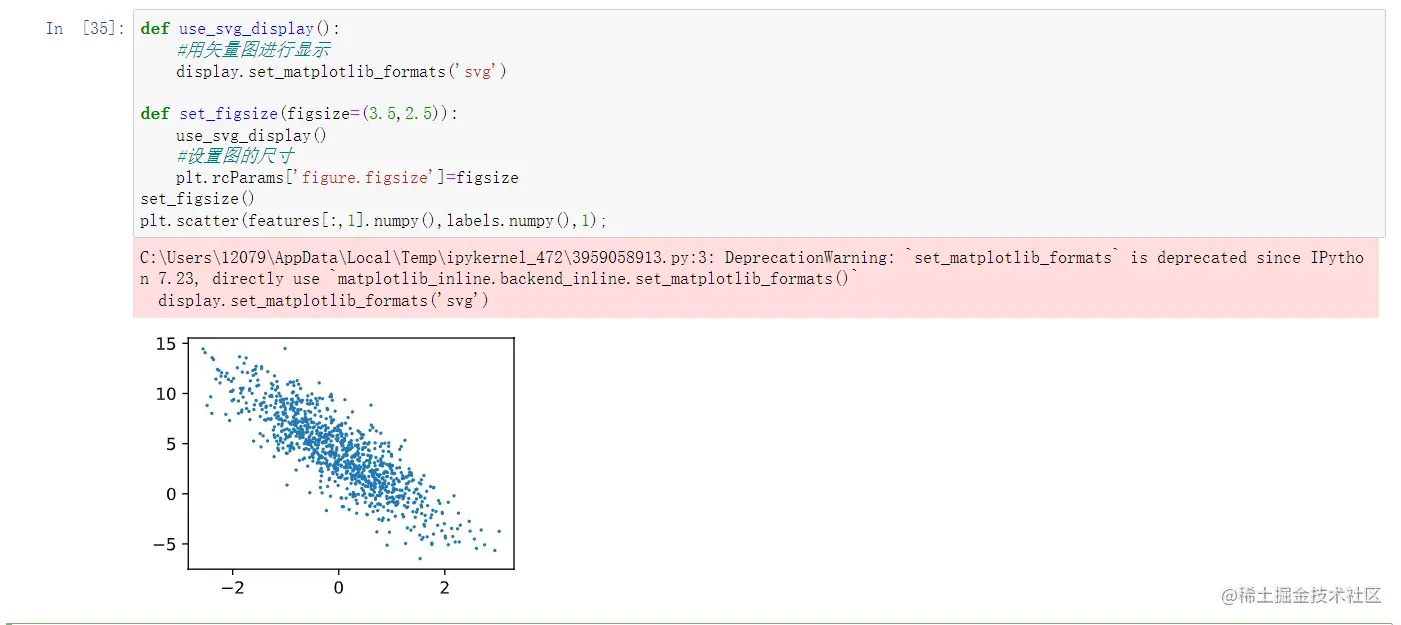Click the comment 设置图的尺寸

(235, 156)
